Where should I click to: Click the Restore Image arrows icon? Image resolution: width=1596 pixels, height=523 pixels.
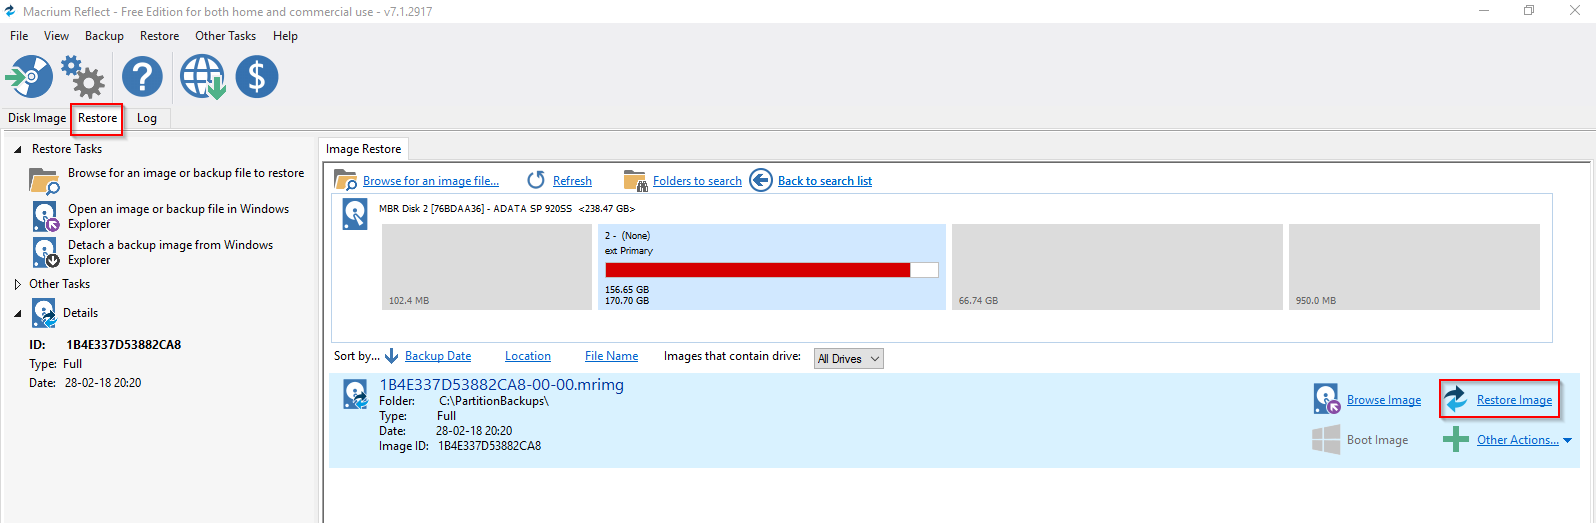(x=1456, y=399)
